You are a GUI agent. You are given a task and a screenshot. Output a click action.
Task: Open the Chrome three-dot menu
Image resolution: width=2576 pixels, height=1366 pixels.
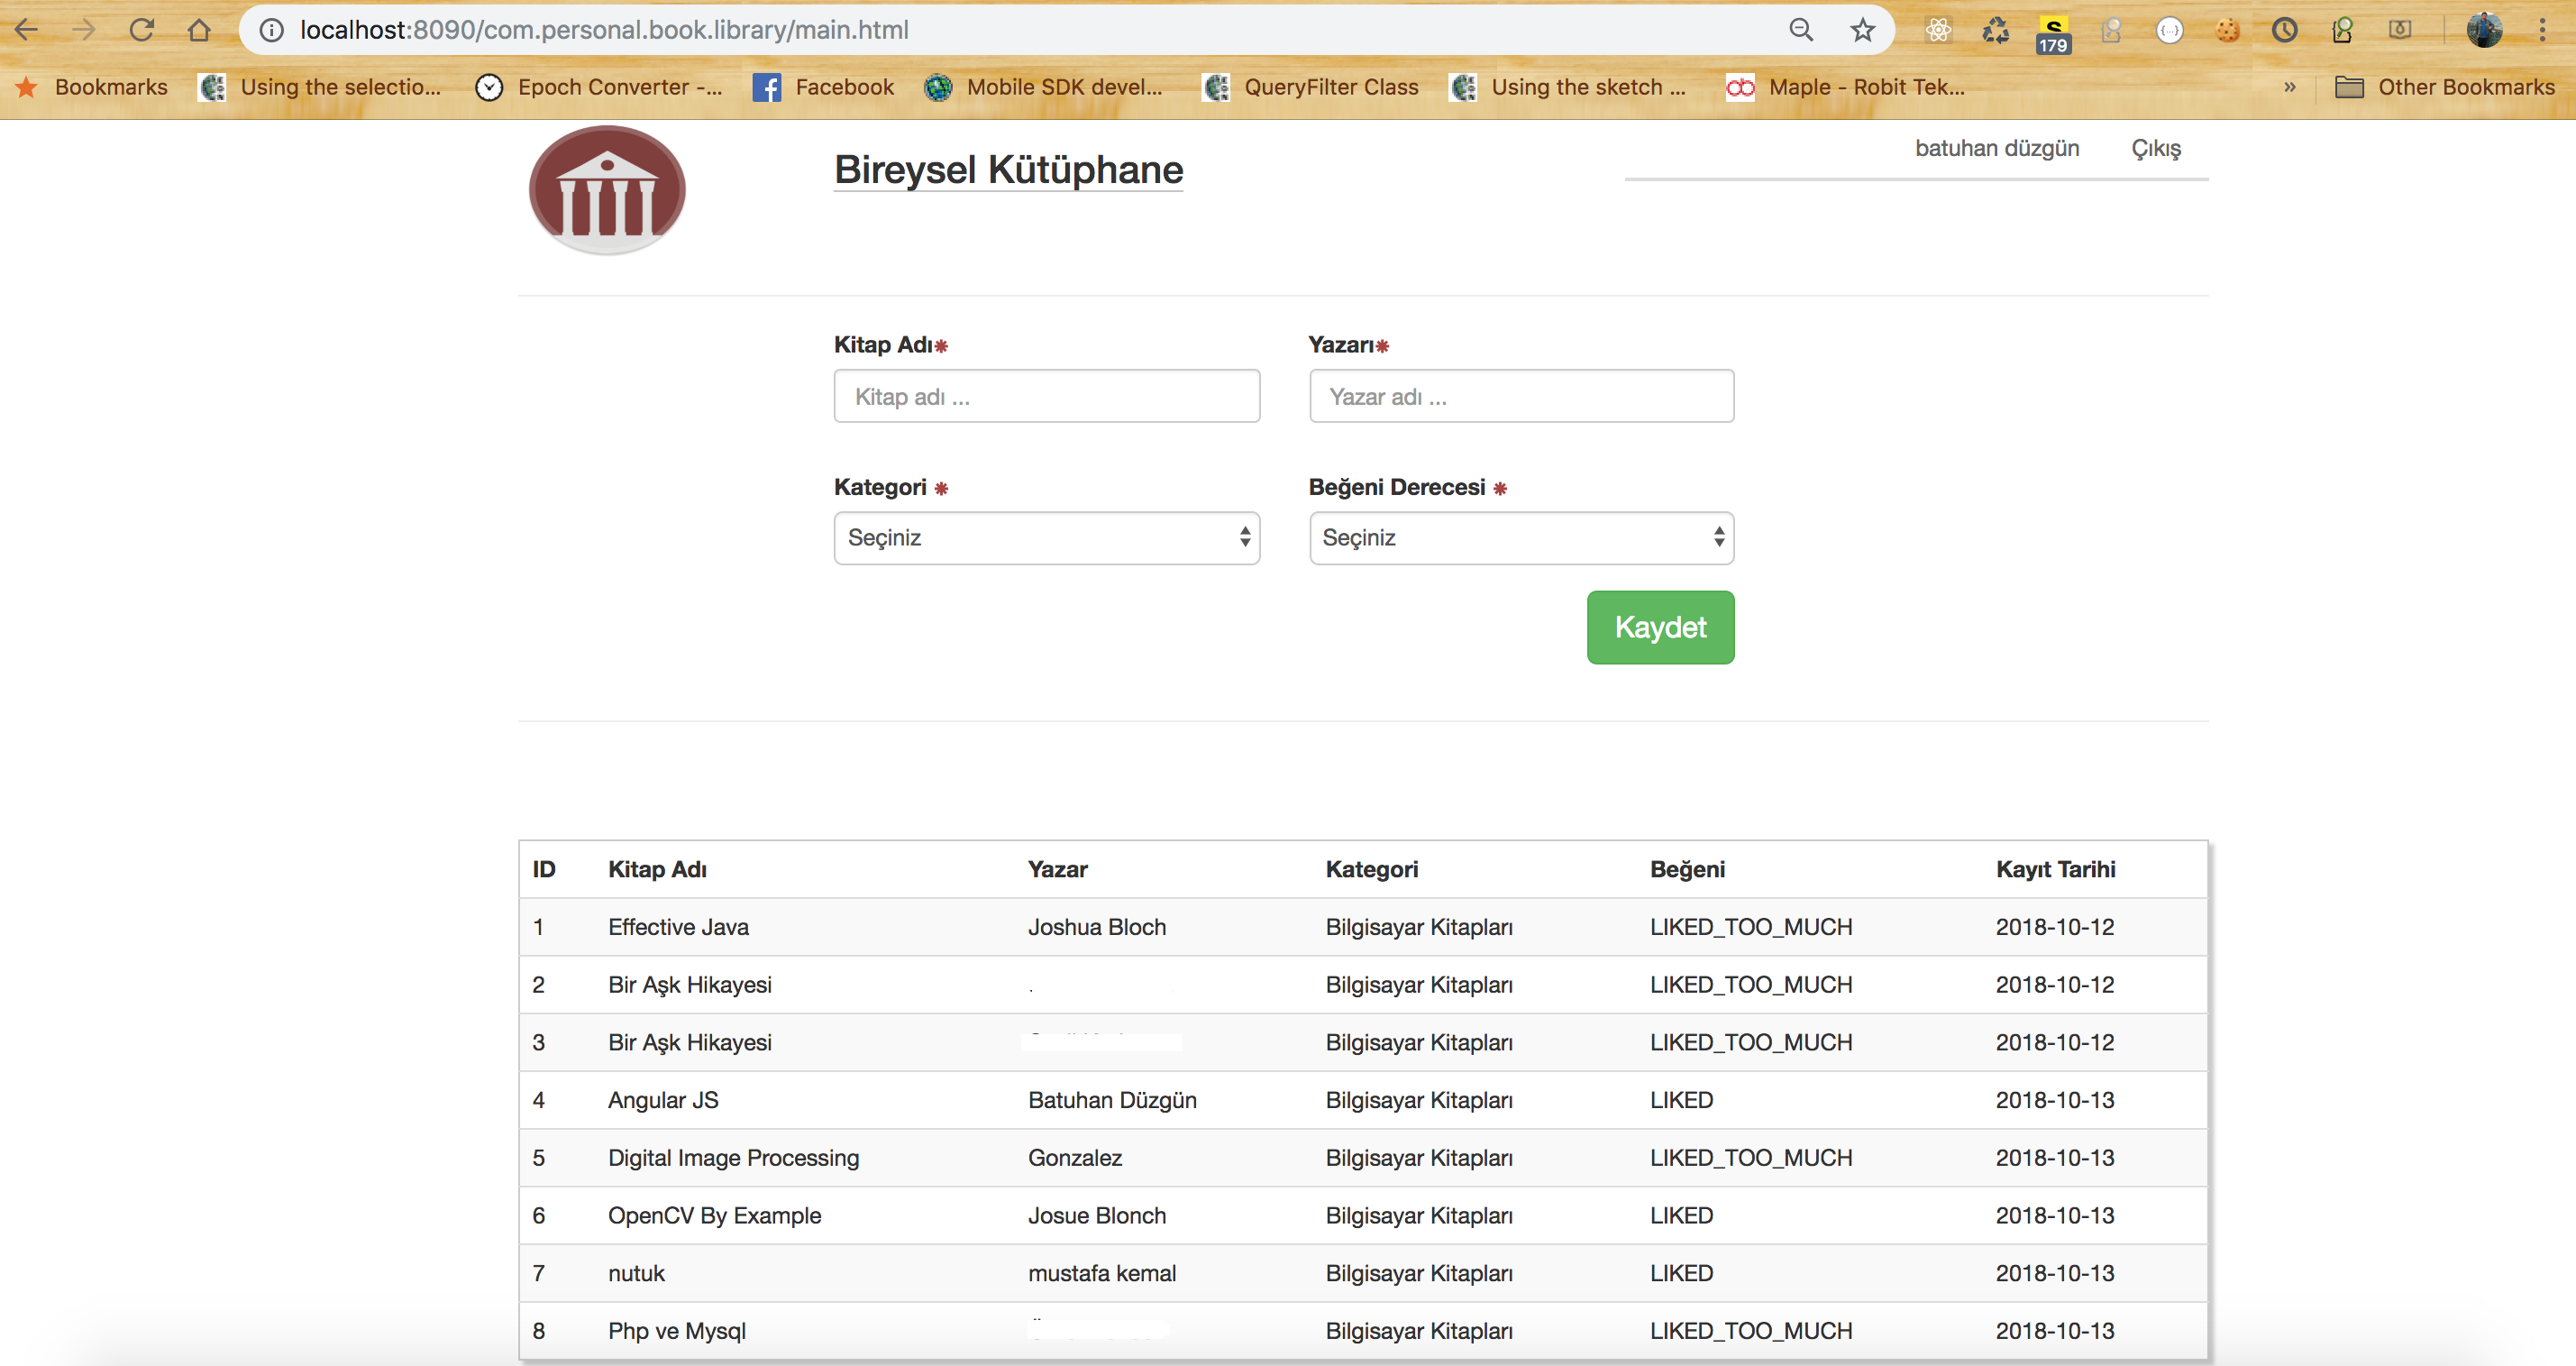[2542, 30]
